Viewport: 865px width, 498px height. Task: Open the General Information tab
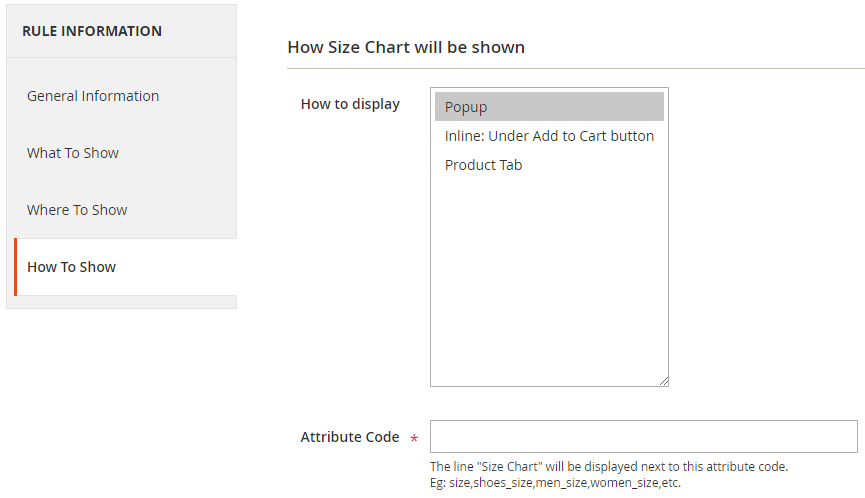click(93, 96)
